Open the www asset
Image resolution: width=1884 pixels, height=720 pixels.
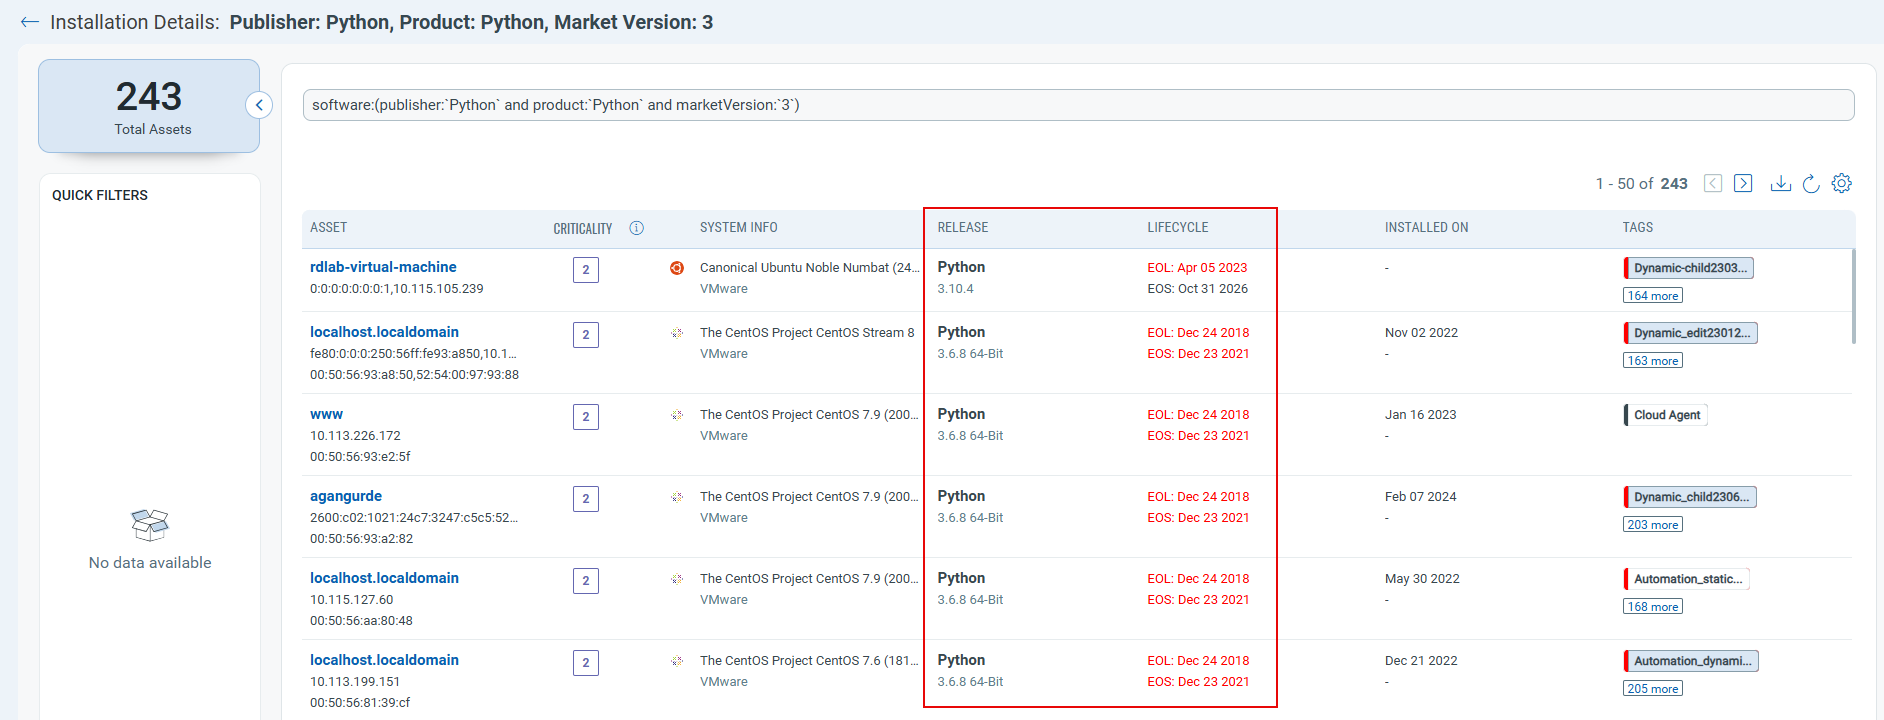pyautogui.click(x=326, y=414)
